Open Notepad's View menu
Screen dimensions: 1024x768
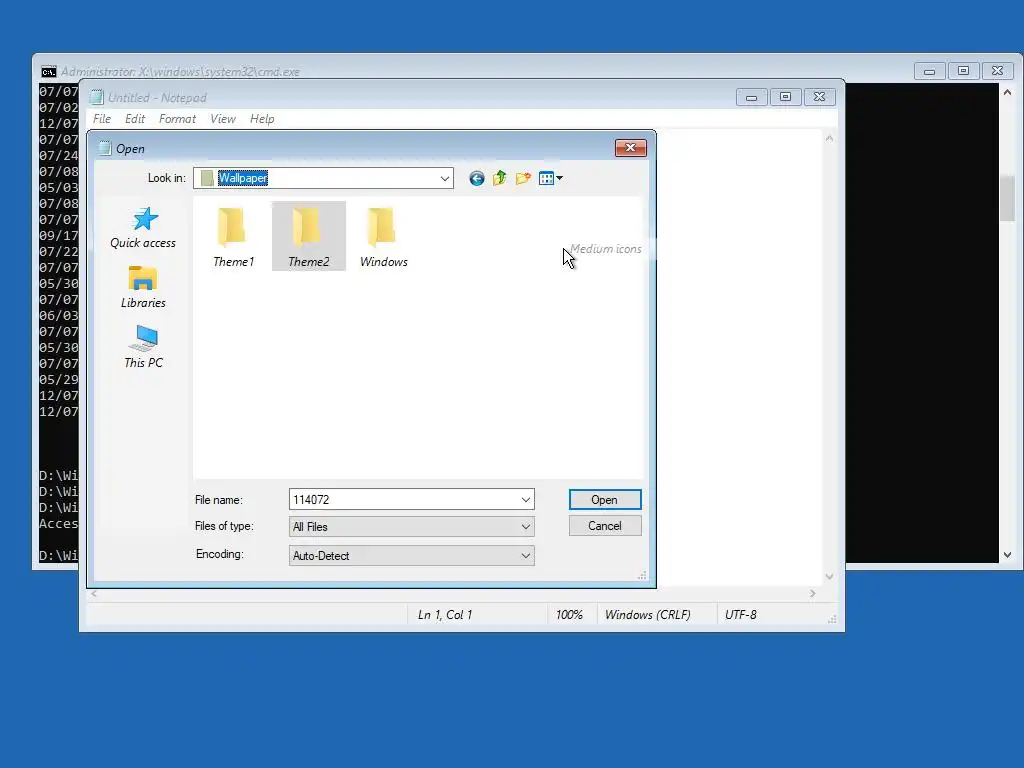coord(223,119)
